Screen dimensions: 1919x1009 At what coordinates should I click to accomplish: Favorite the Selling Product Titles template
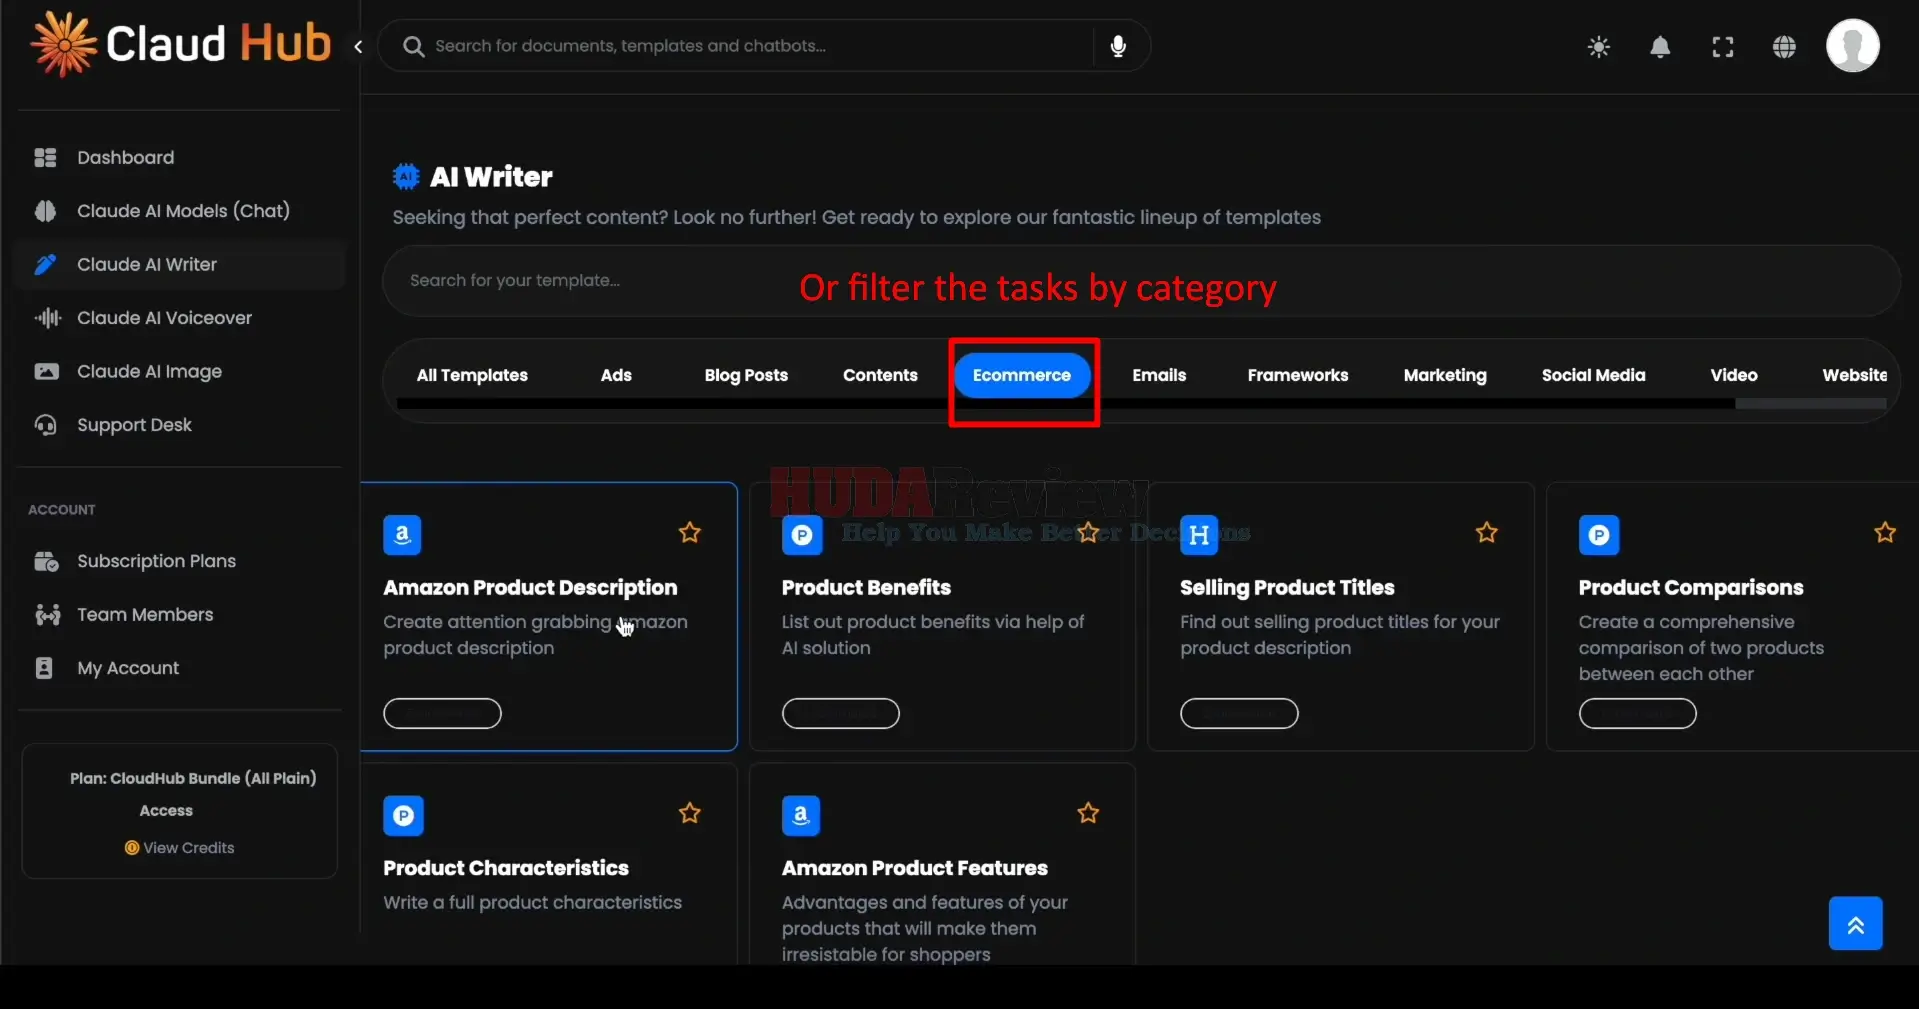click(x=1487, y=533)
